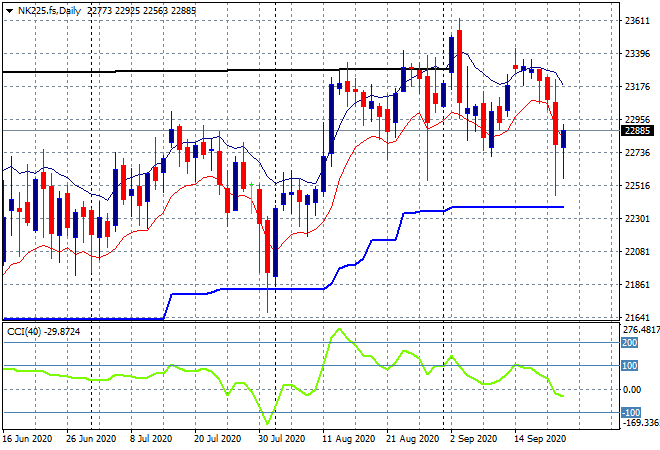
Task: Click the 22736 price scale value
Action: click(637, 152)
